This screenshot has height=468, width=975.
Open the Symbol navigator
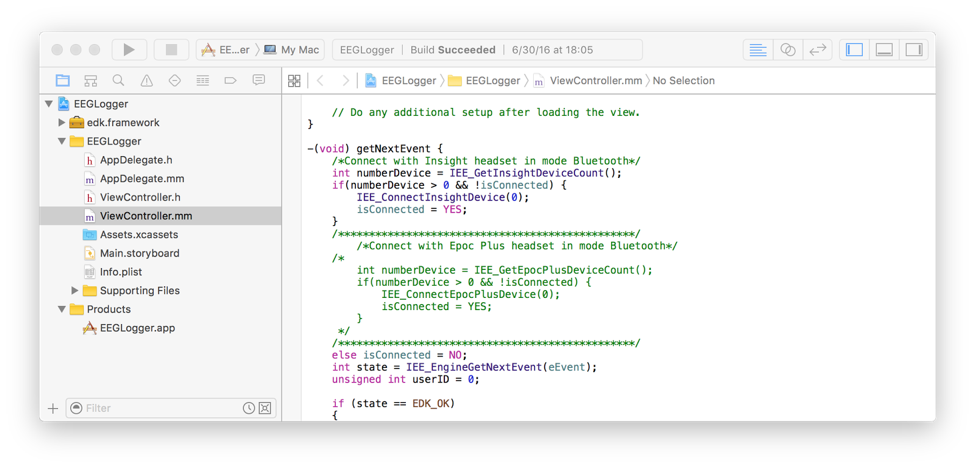pos(91,80)
